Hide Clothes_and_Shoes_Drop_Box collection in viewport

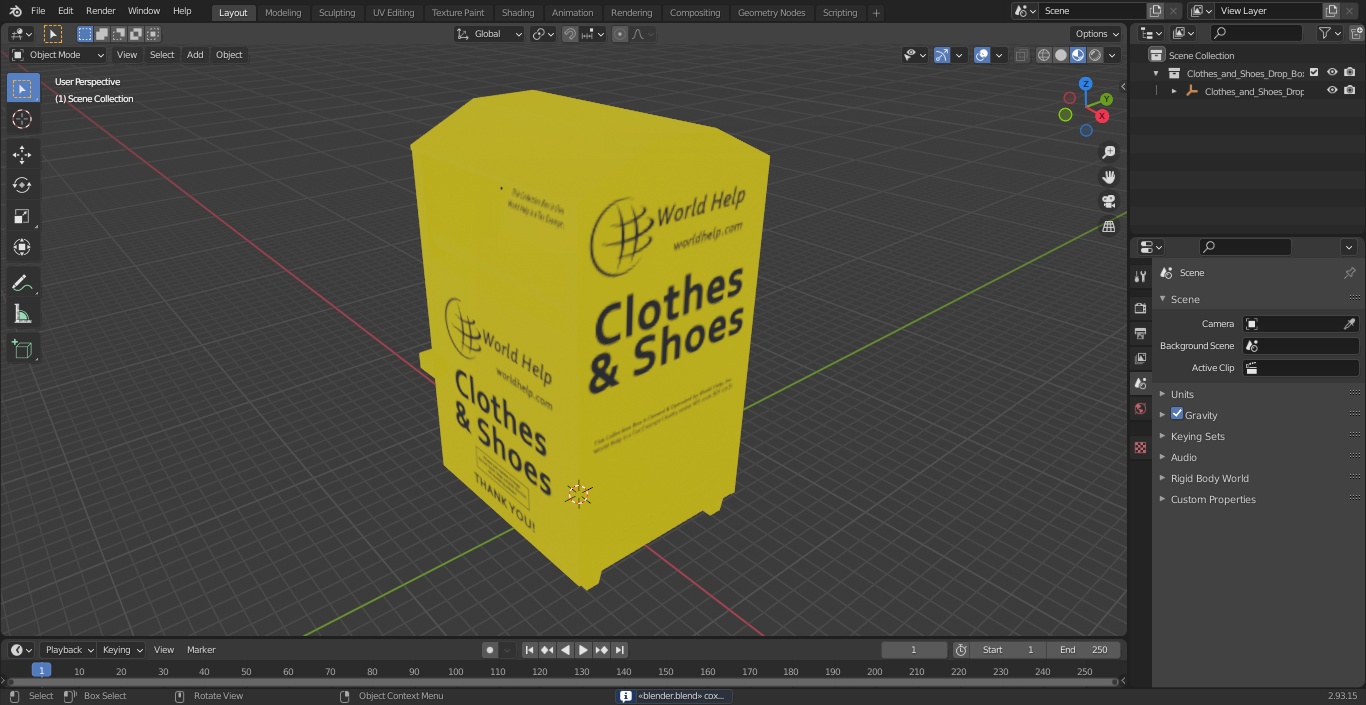(1331, 72)
